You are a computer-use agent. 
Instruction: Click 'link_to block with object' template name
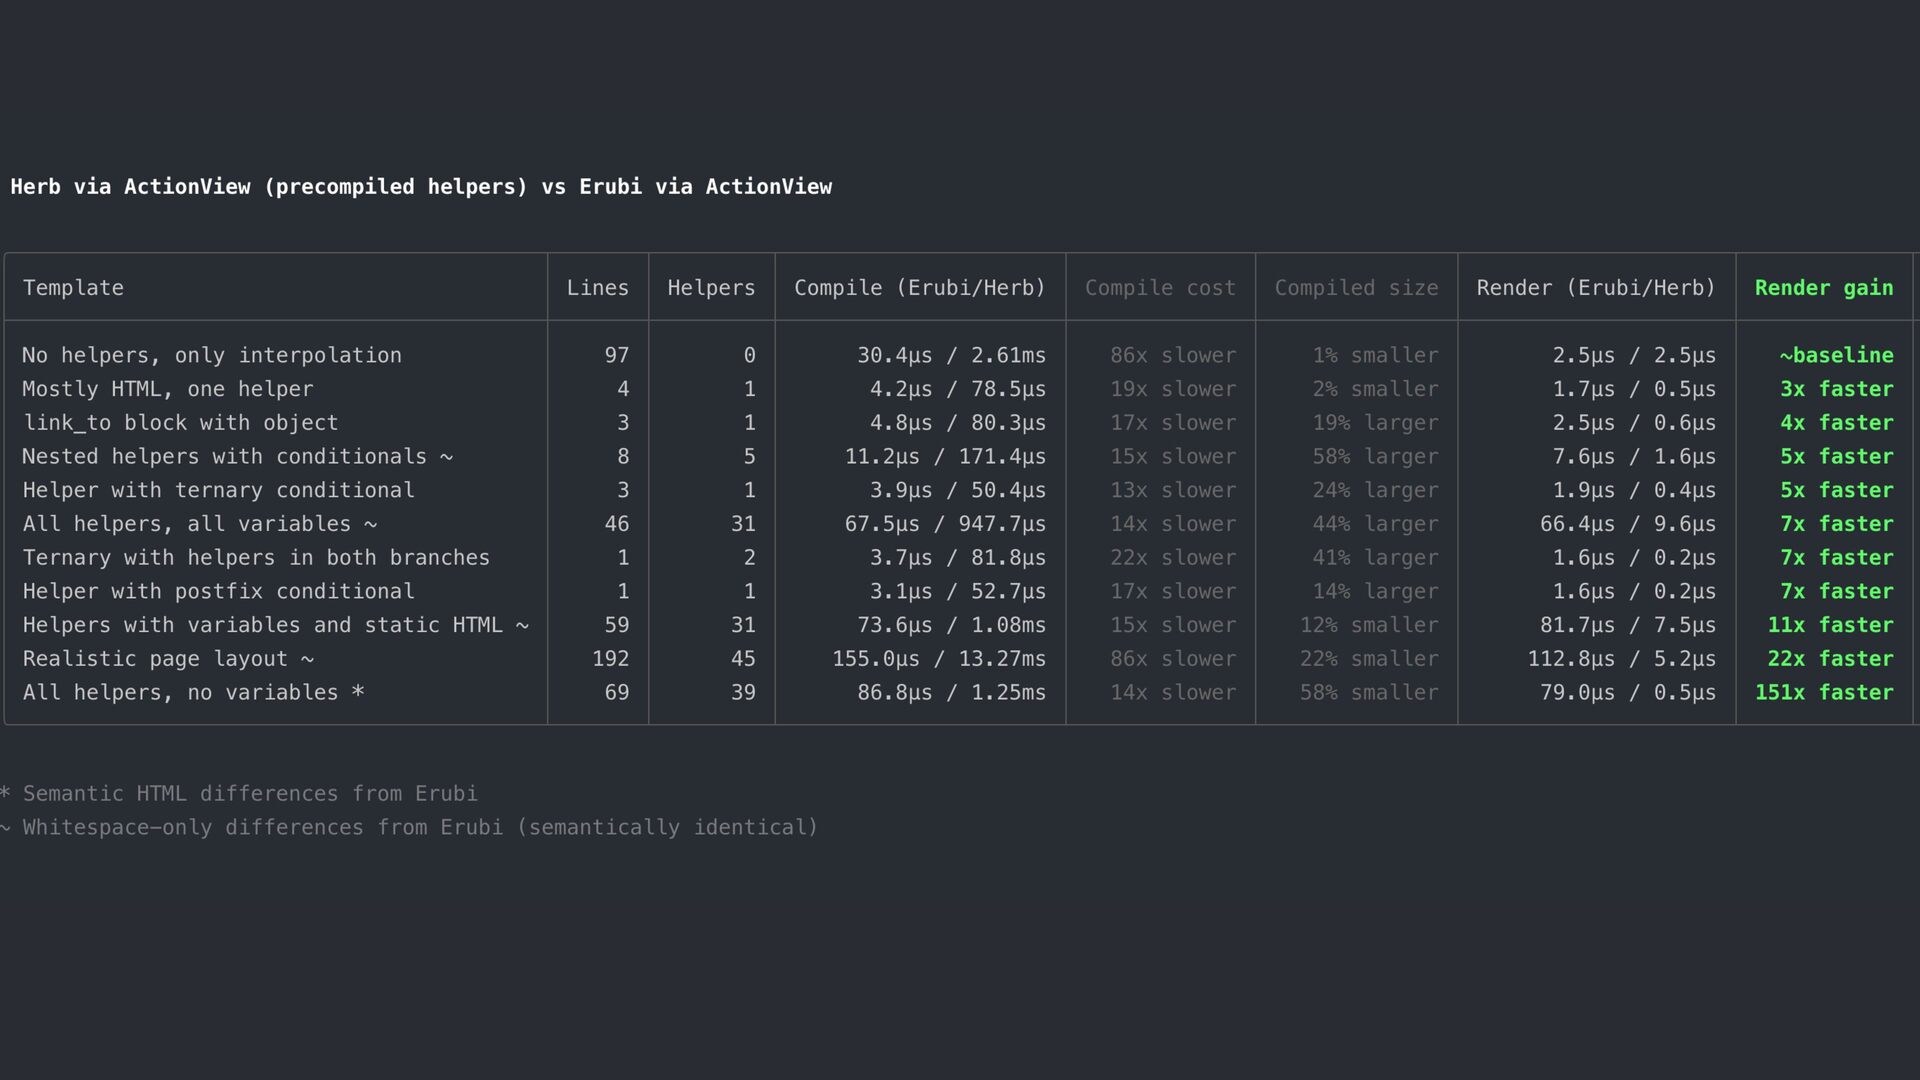[180, 423]
